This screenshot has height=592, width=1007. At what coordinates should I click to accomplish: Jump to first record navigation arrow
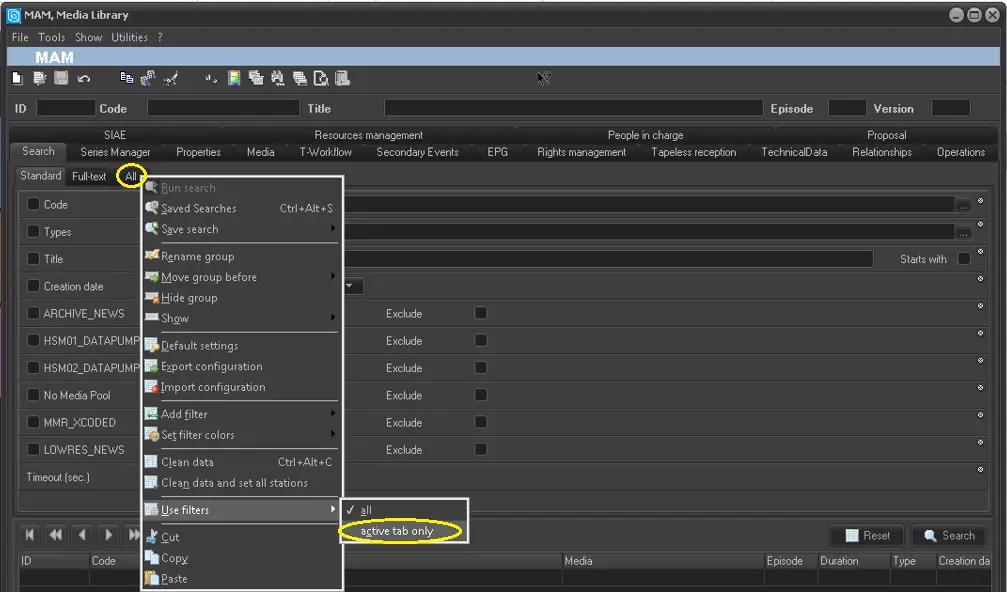click(x=30, y=535)
